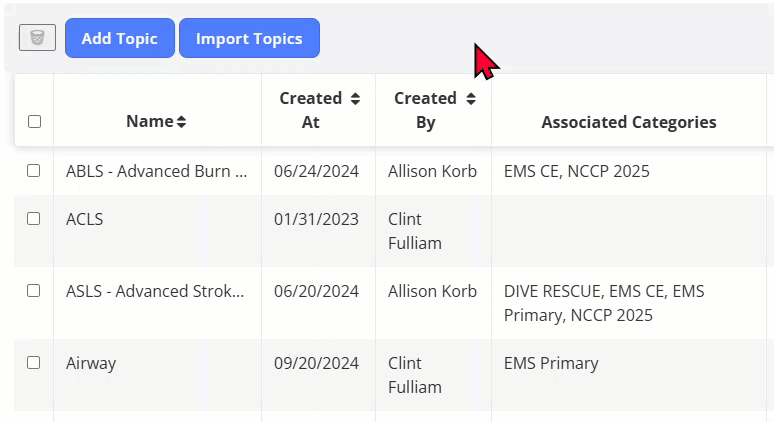Select the ACLS row checkbox
Viewport: 774px width, 422px height.
34,219
